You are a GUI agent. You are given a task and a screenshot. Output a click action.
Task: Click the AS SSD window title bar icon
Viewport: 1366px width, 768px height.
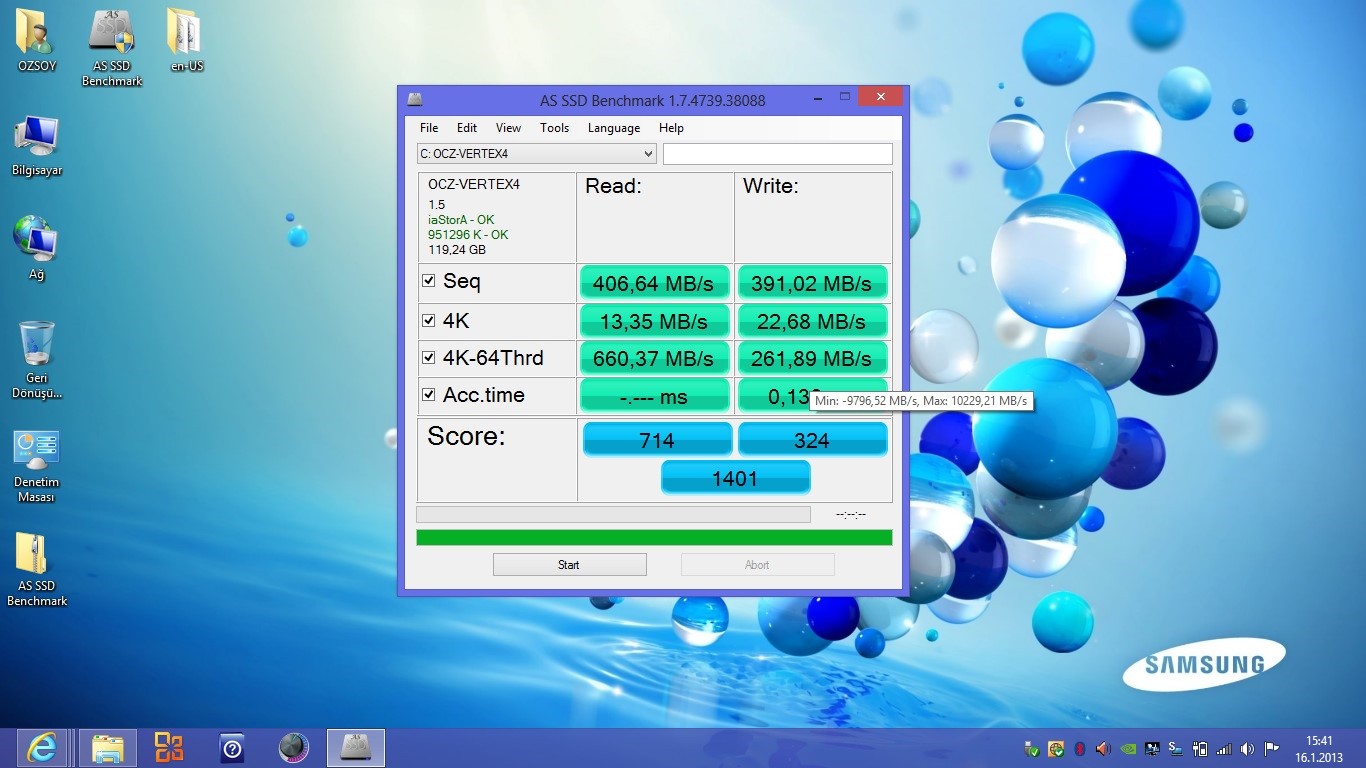pos(415,99)
